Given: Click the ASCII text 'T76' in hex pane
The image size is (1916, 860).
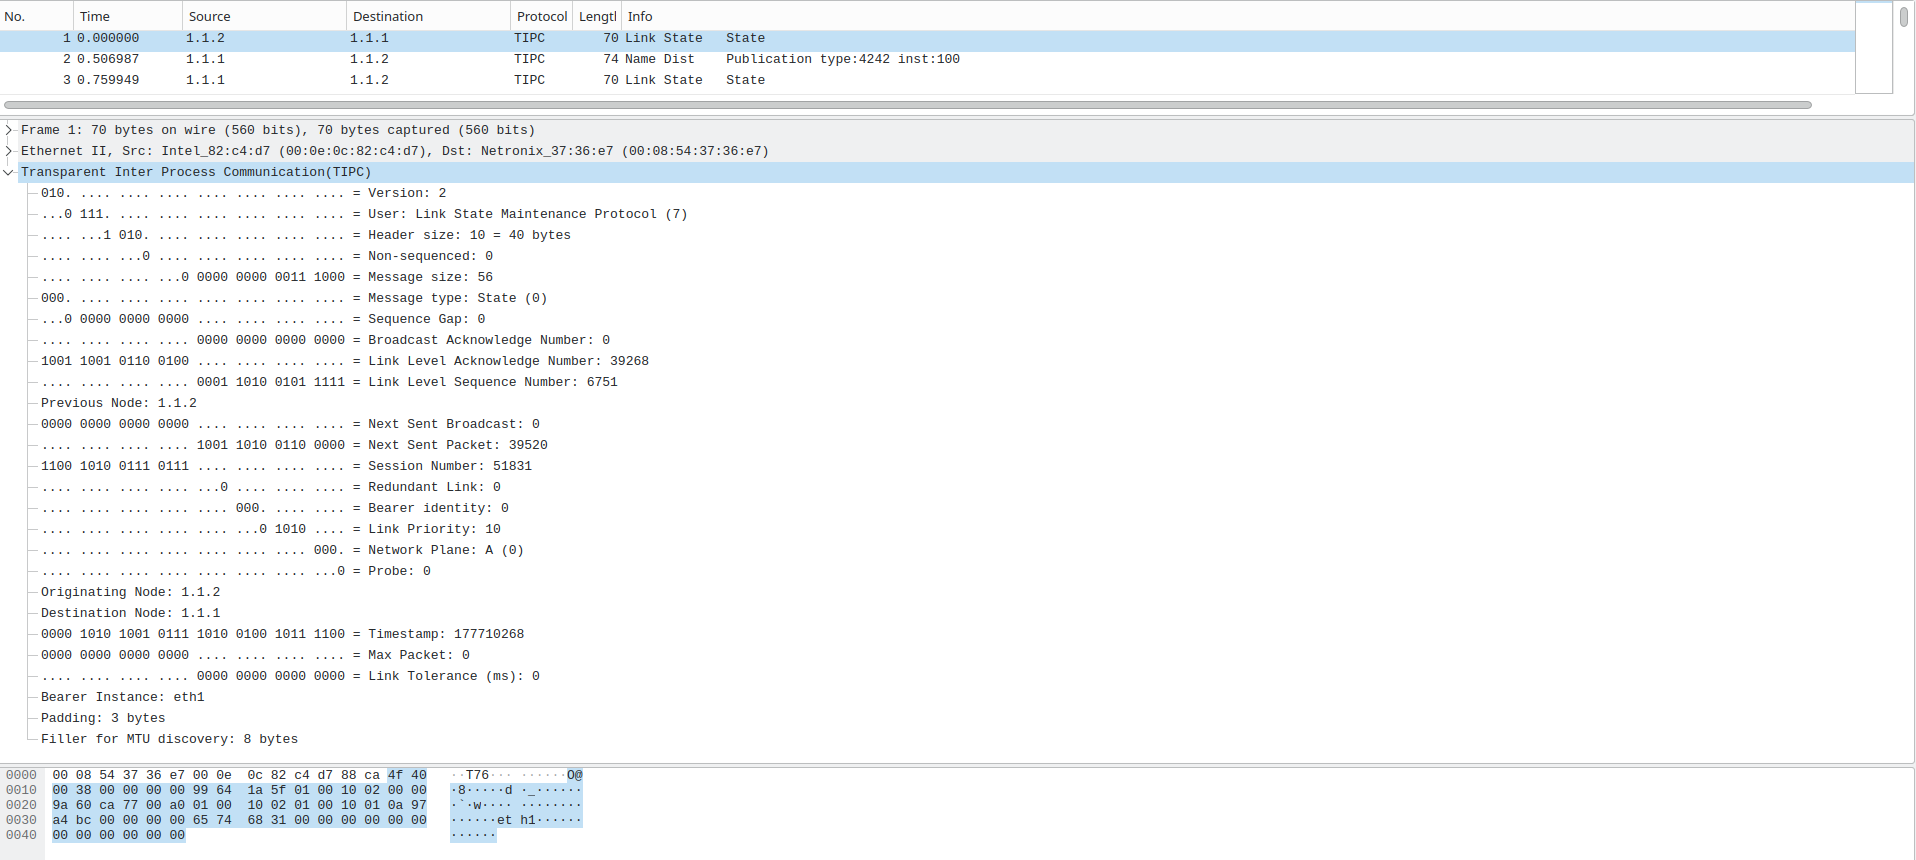Looking at the screenshot, I should (x=477, y=775).
